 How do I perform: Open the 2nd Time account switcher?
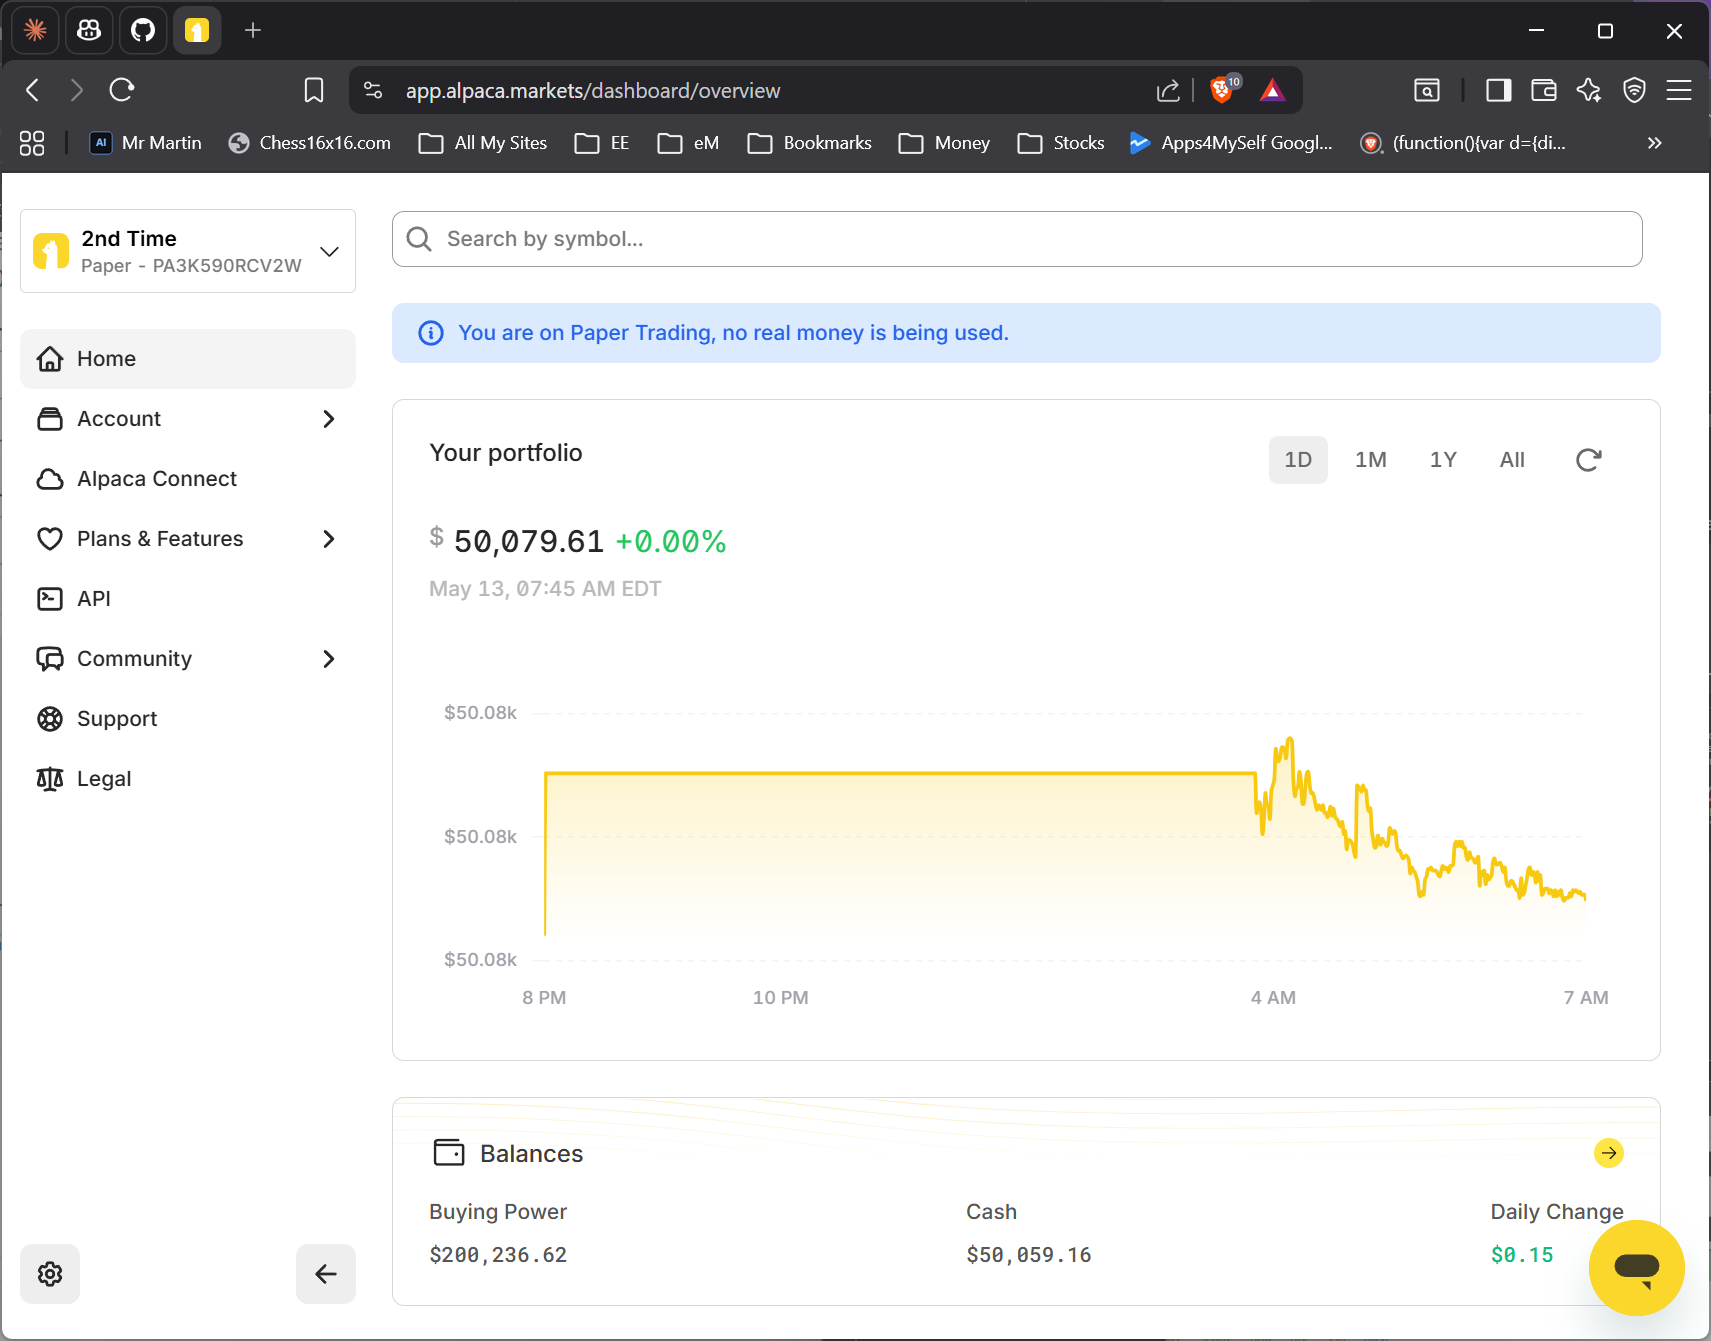pyautogui.click(x=188, y=251)
